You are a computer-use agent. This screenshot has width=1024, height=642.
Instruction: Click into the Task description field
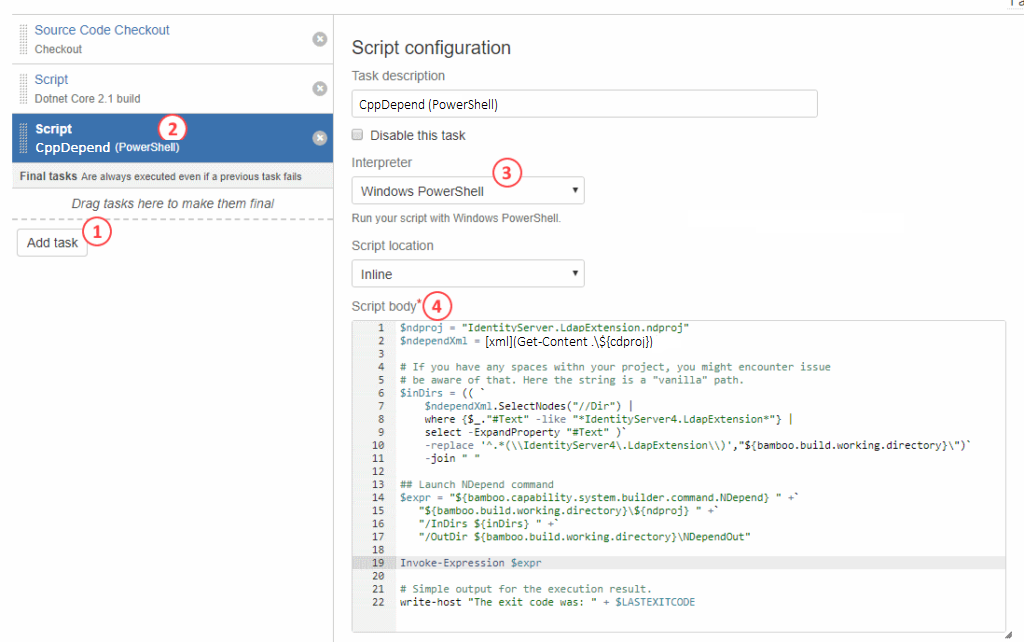coord(584,104)
